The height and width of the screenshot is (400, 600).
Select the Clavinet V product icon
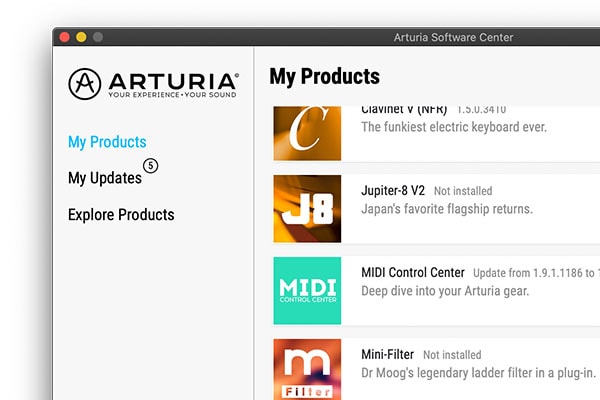coord(307,133)
